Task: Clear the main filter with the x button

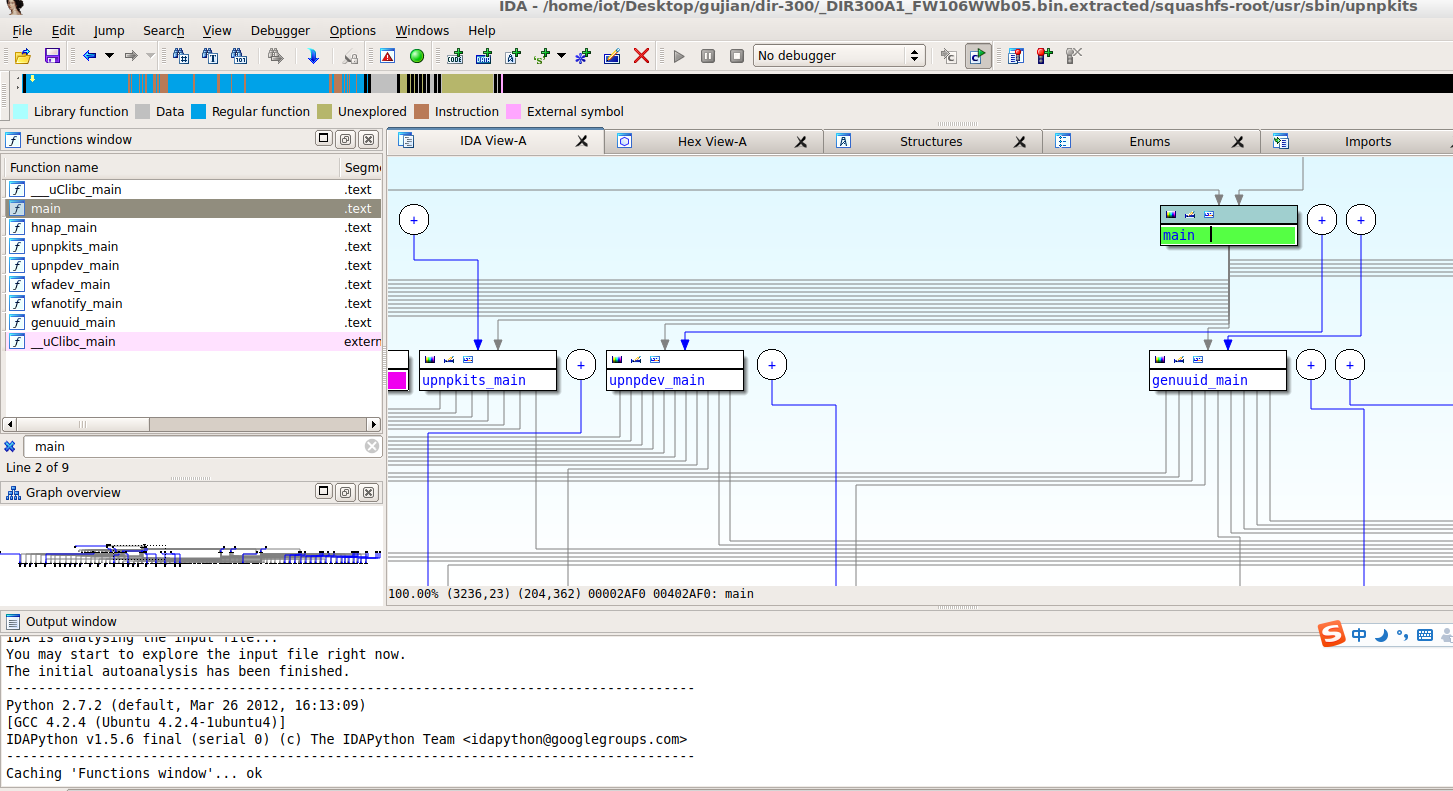Action: tap(371, 446)
